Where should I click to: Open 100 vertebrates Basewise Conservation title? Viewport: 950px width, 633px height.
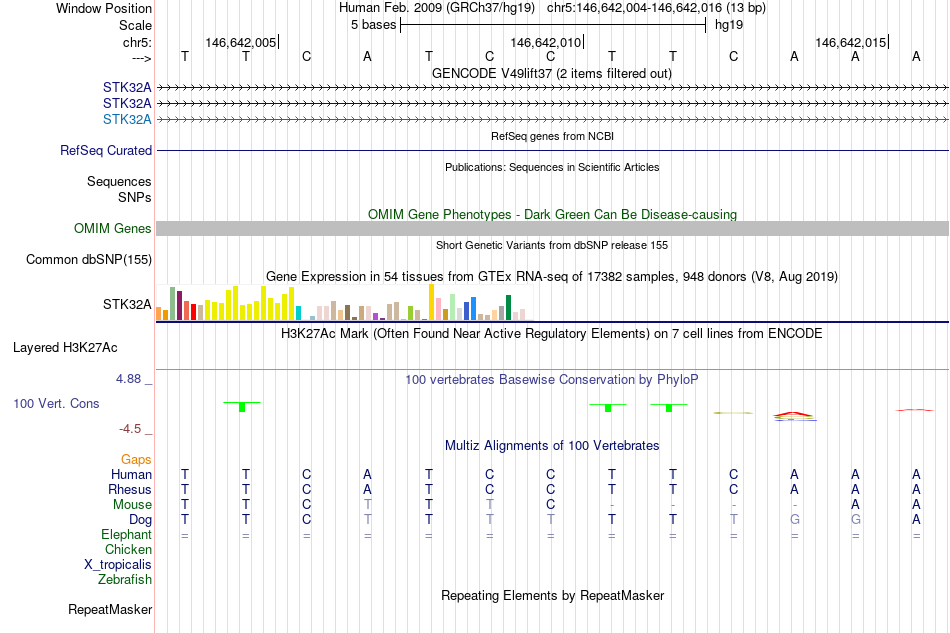click(x=551, y=380)
